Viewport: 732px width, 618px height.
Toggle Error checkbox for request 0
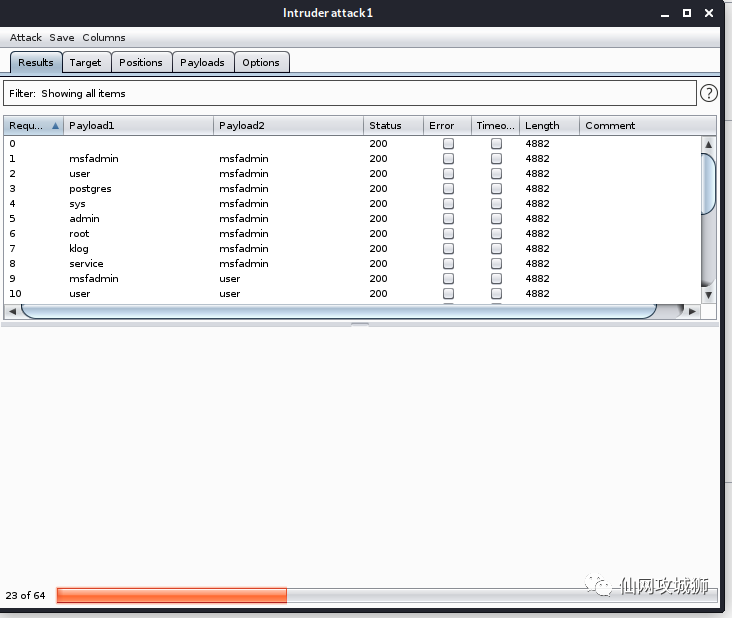click(448, 143)
